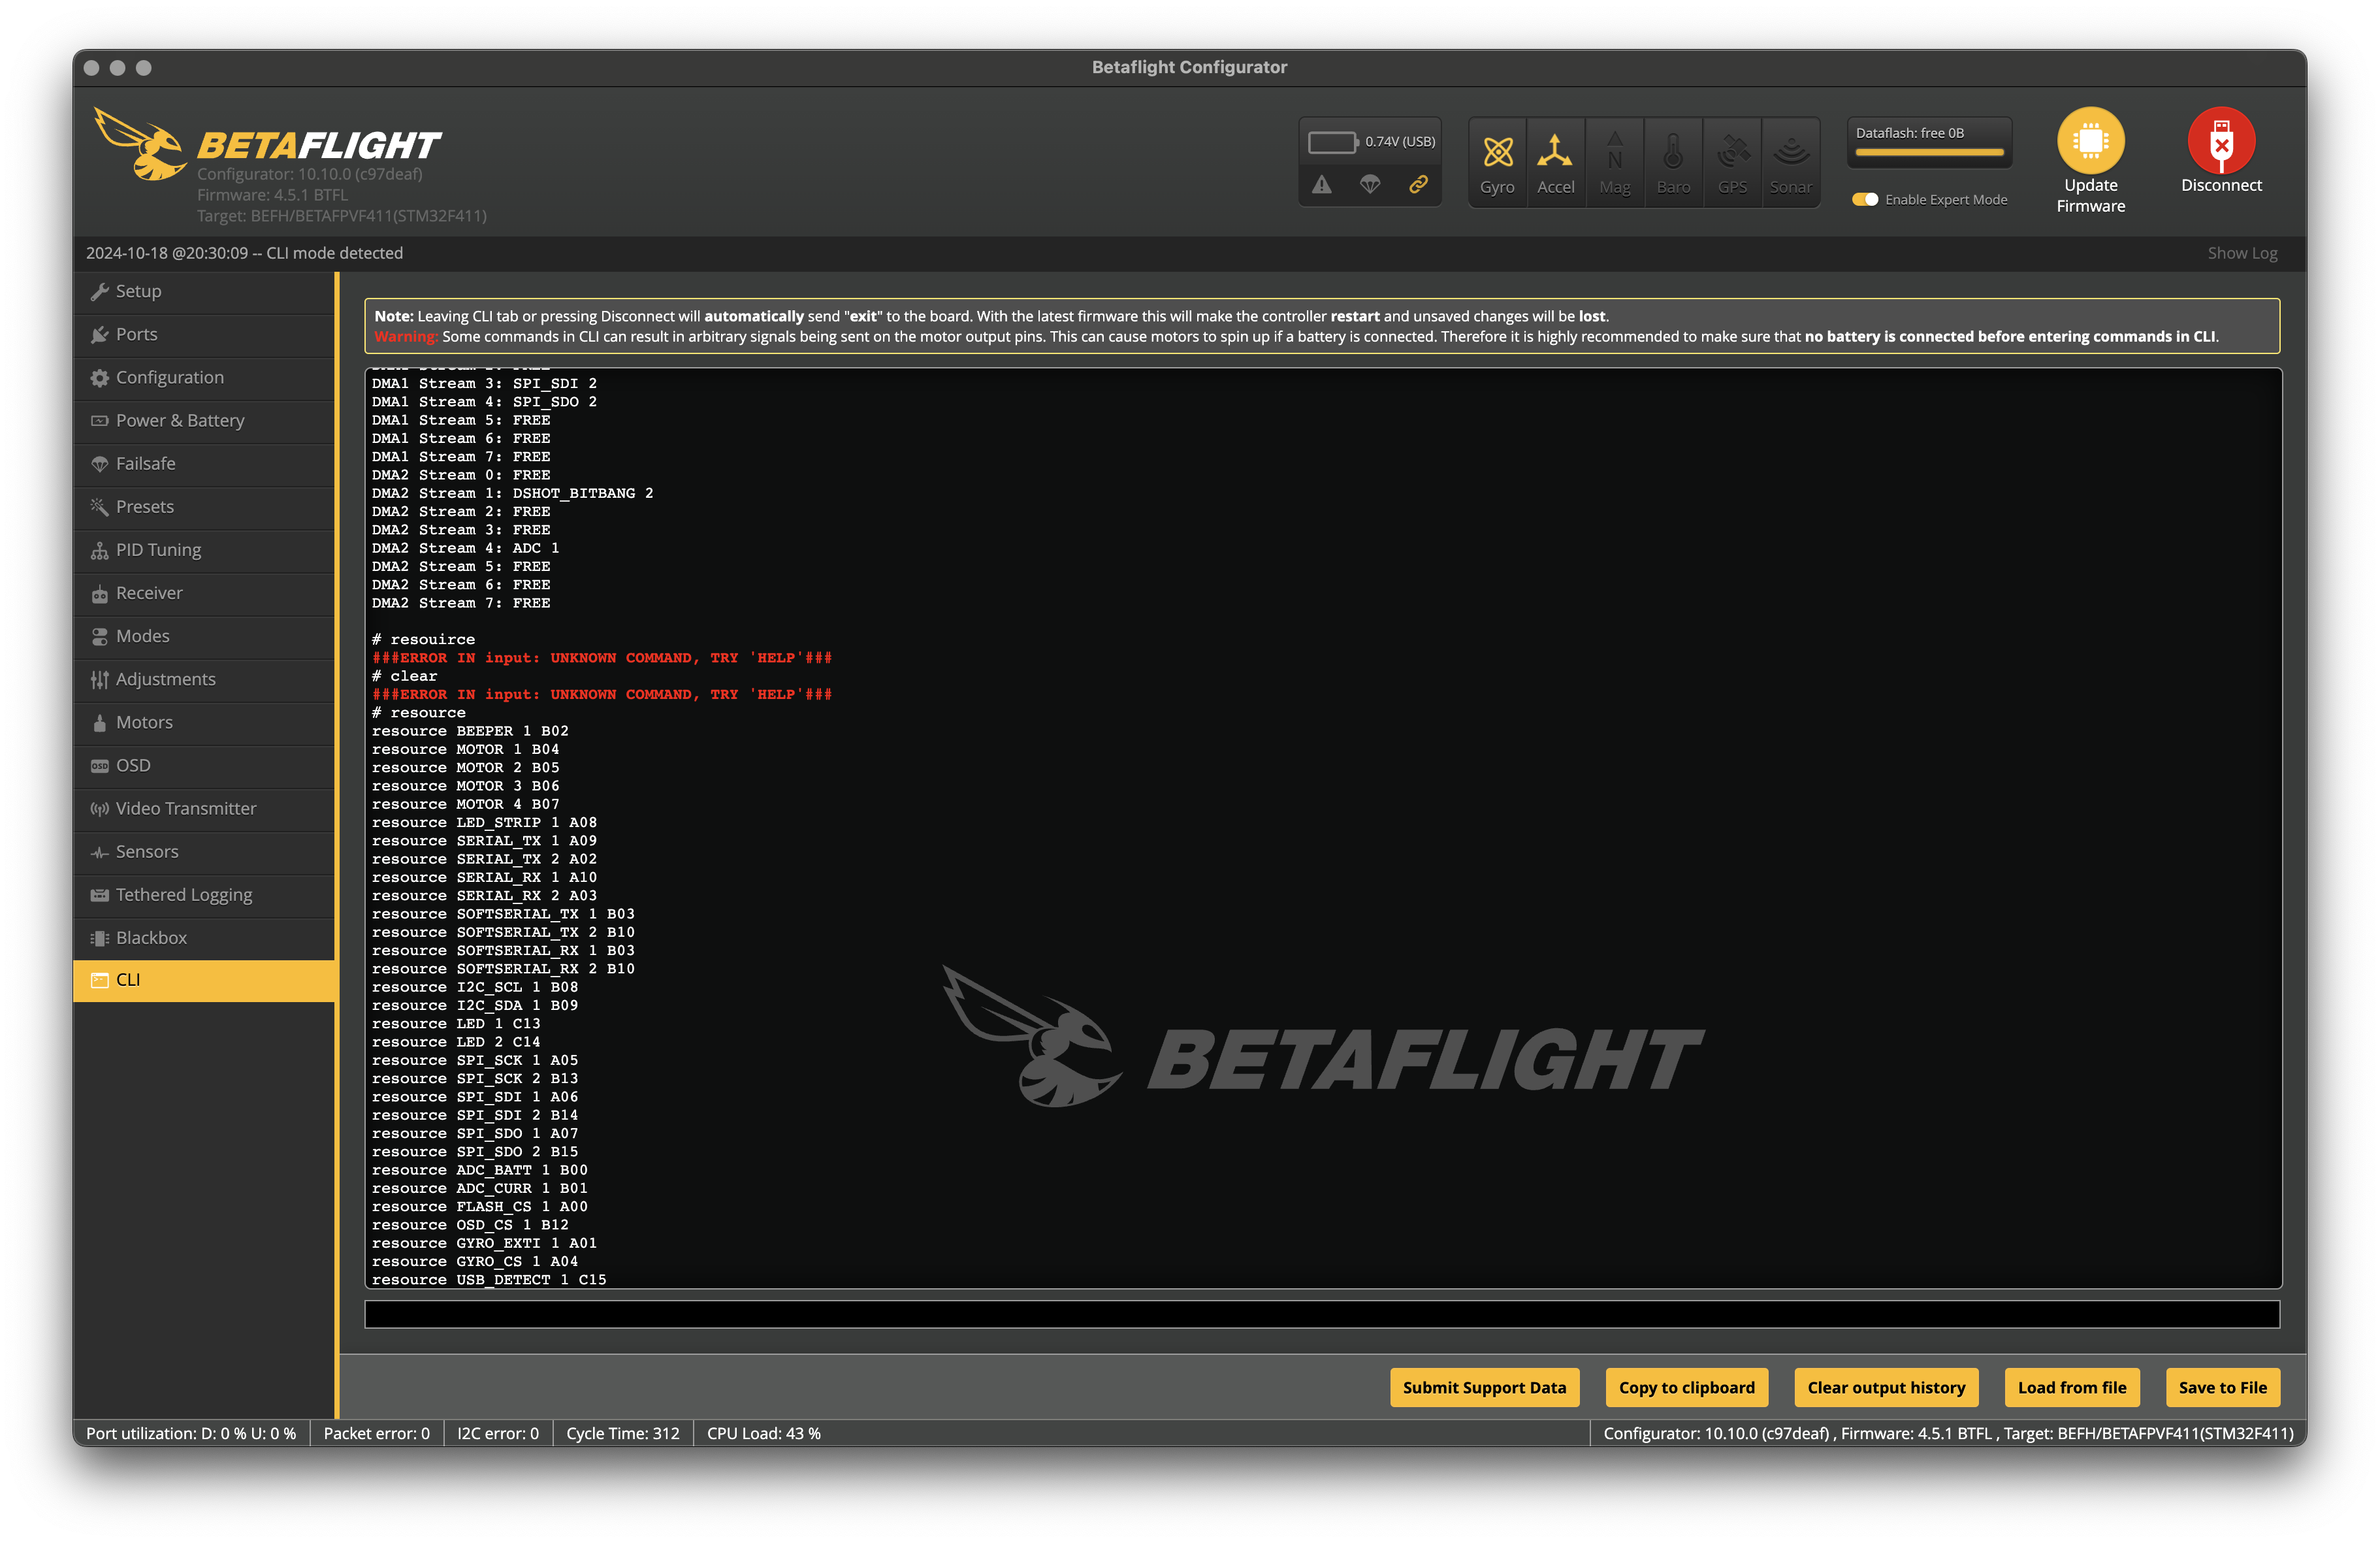This screenshot has height=1543, width=2380.
Task: Click 'resource OSD_CS 1 B12' line
Action: [470, 1225]
